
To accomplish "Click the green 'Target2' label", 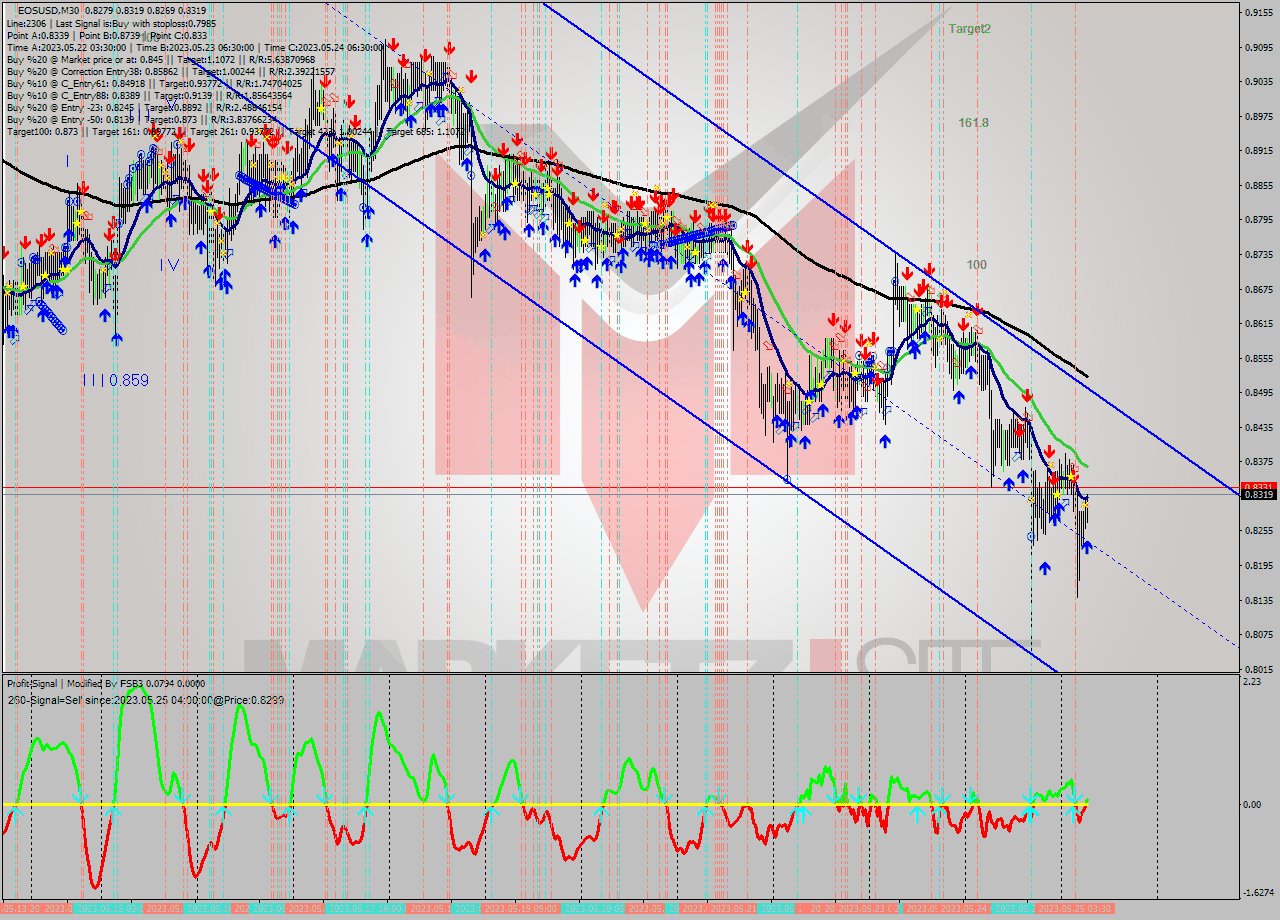I will [x=970, y=29].
